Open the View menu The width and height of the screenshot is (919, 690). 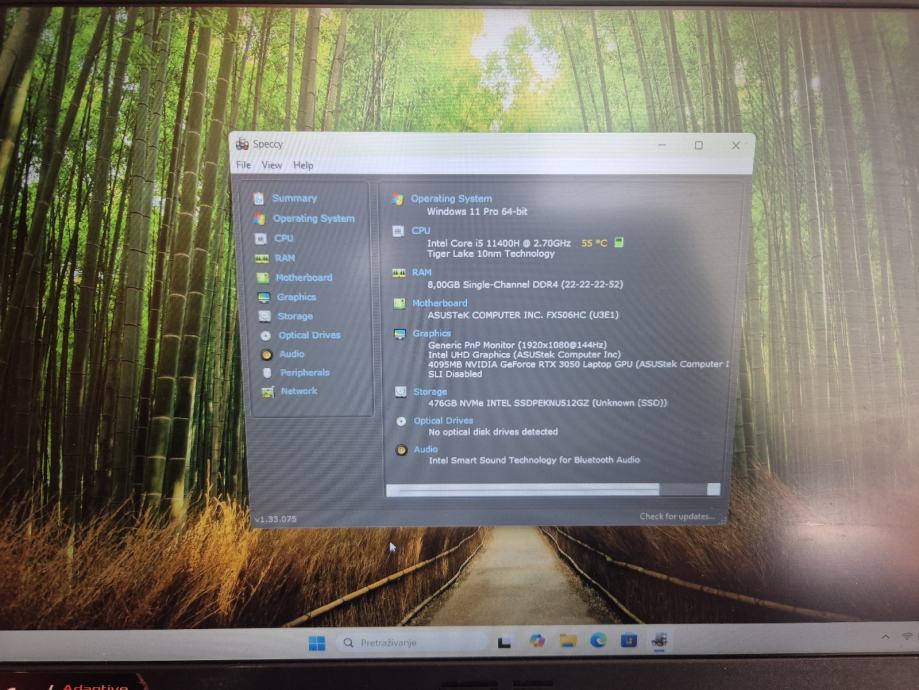coord(271,165)
